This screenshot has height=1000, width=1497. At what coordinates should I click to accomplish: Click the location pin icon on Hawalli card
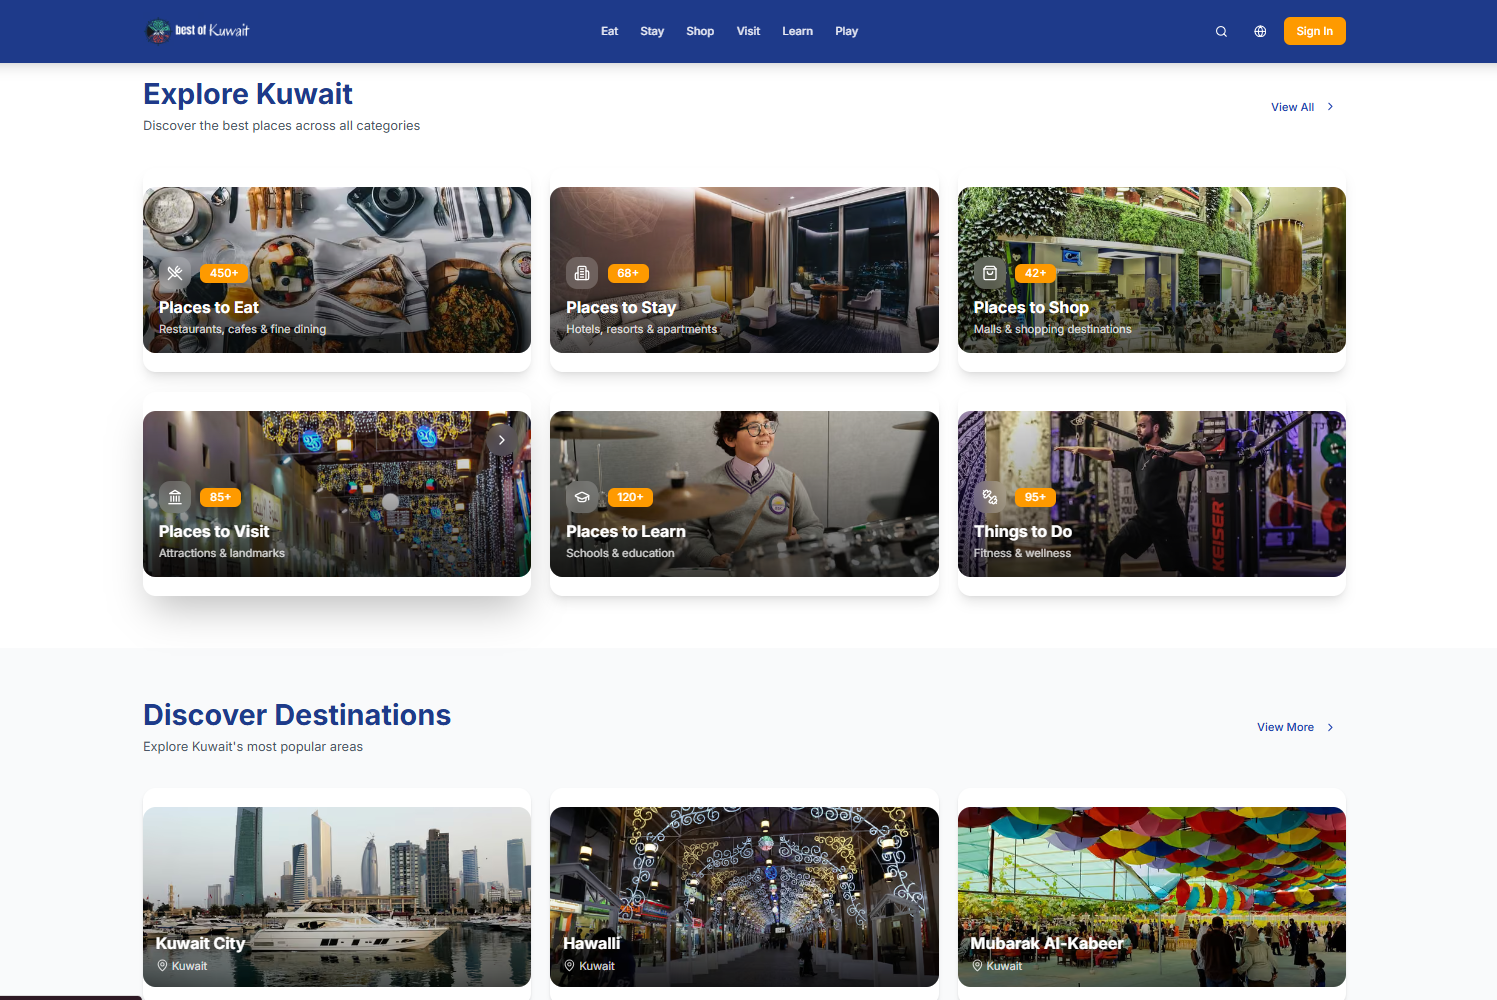569,966
